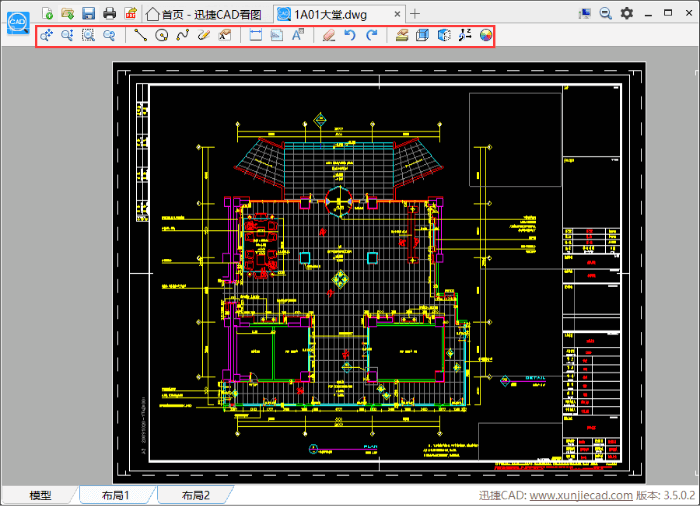This screenshot has height=506, width=700.
Task: Undo the last action
Action: pyautogui.click(x=350, y=36)
